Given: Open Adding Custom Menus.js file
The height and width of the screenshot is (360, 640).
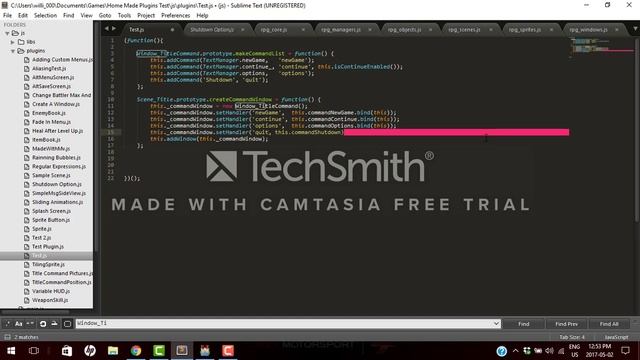Looking at the screenshot, I should [62, 60].
